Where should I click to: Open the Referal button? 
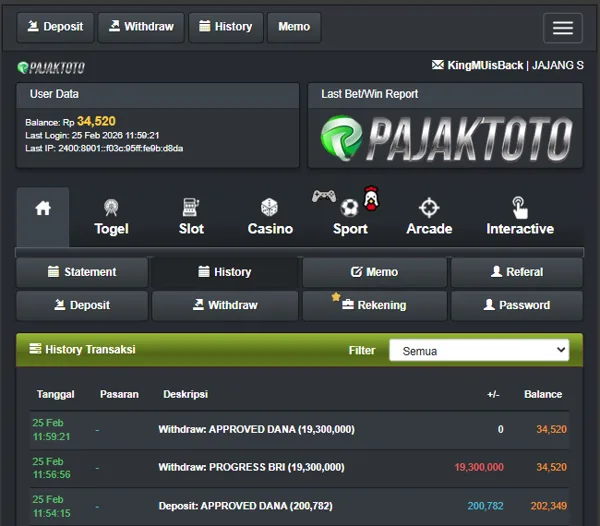[x=517, y=272]
